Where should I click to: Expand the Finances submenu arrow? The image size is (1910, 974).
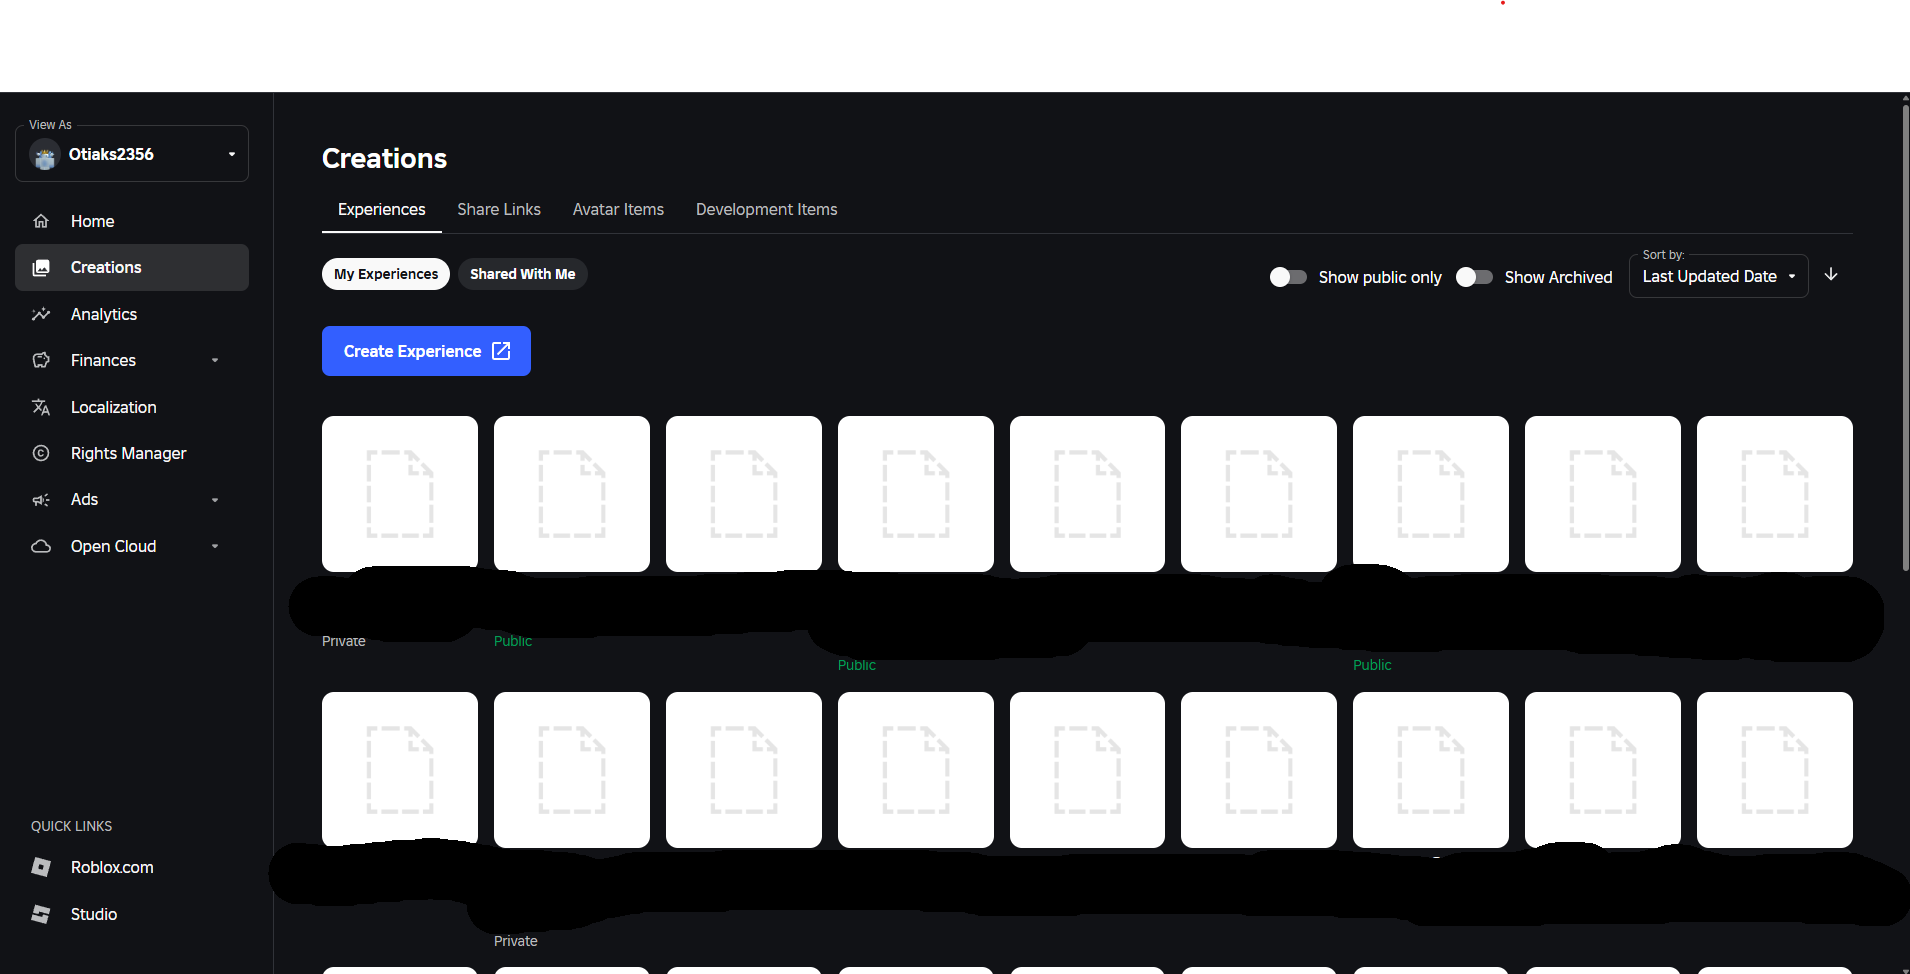(215, 360)
